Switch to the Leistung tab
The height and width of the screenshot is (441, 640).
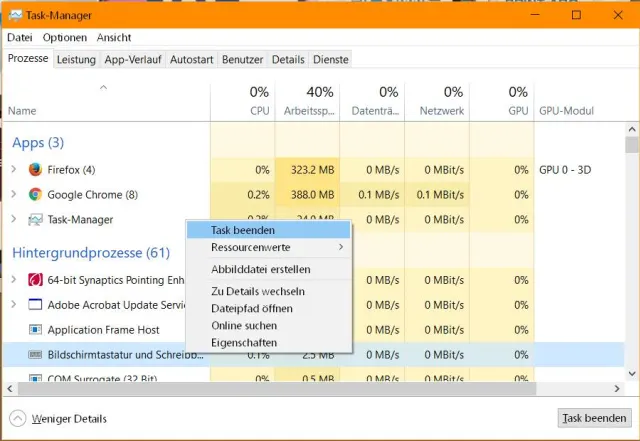click(76, 59)
